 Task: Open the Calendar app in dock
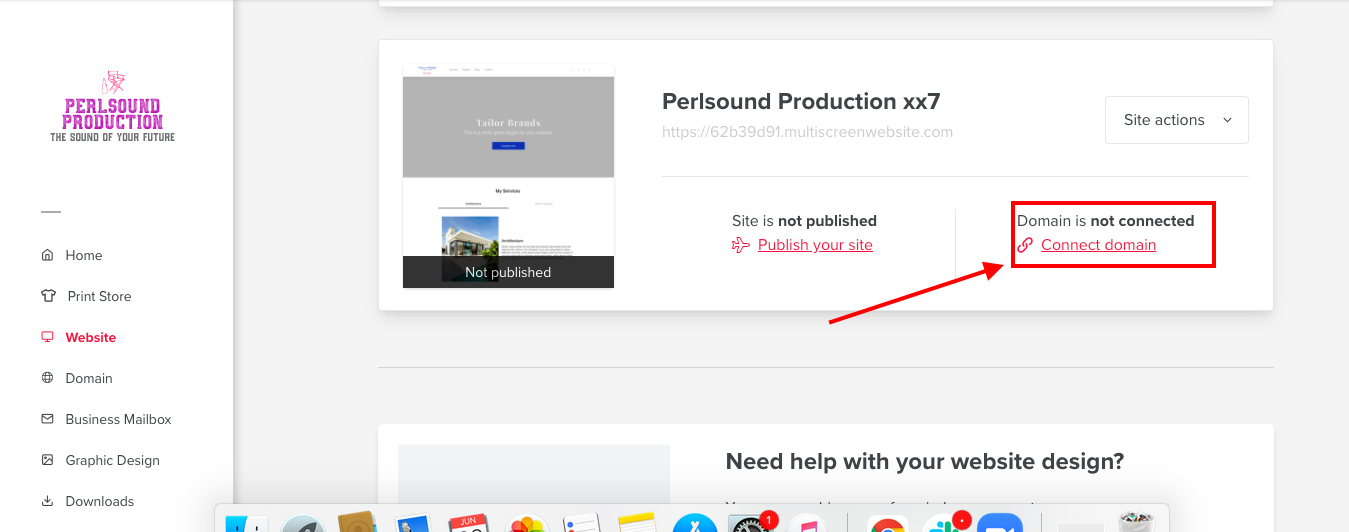pos(468,524)
